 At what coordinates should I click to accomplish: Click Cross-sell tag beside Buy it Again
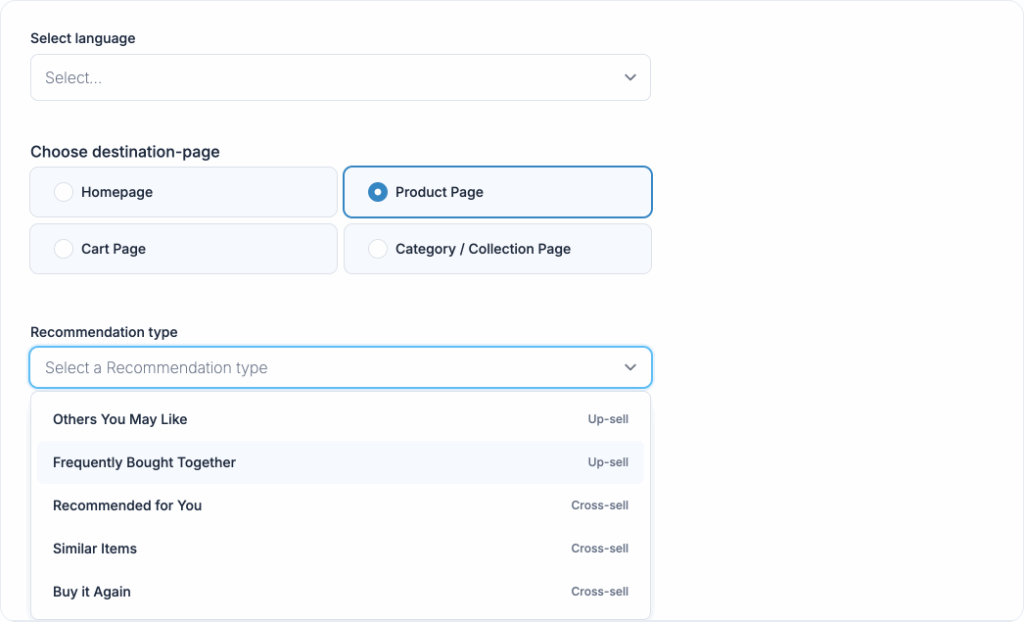[x=600, y=592]
